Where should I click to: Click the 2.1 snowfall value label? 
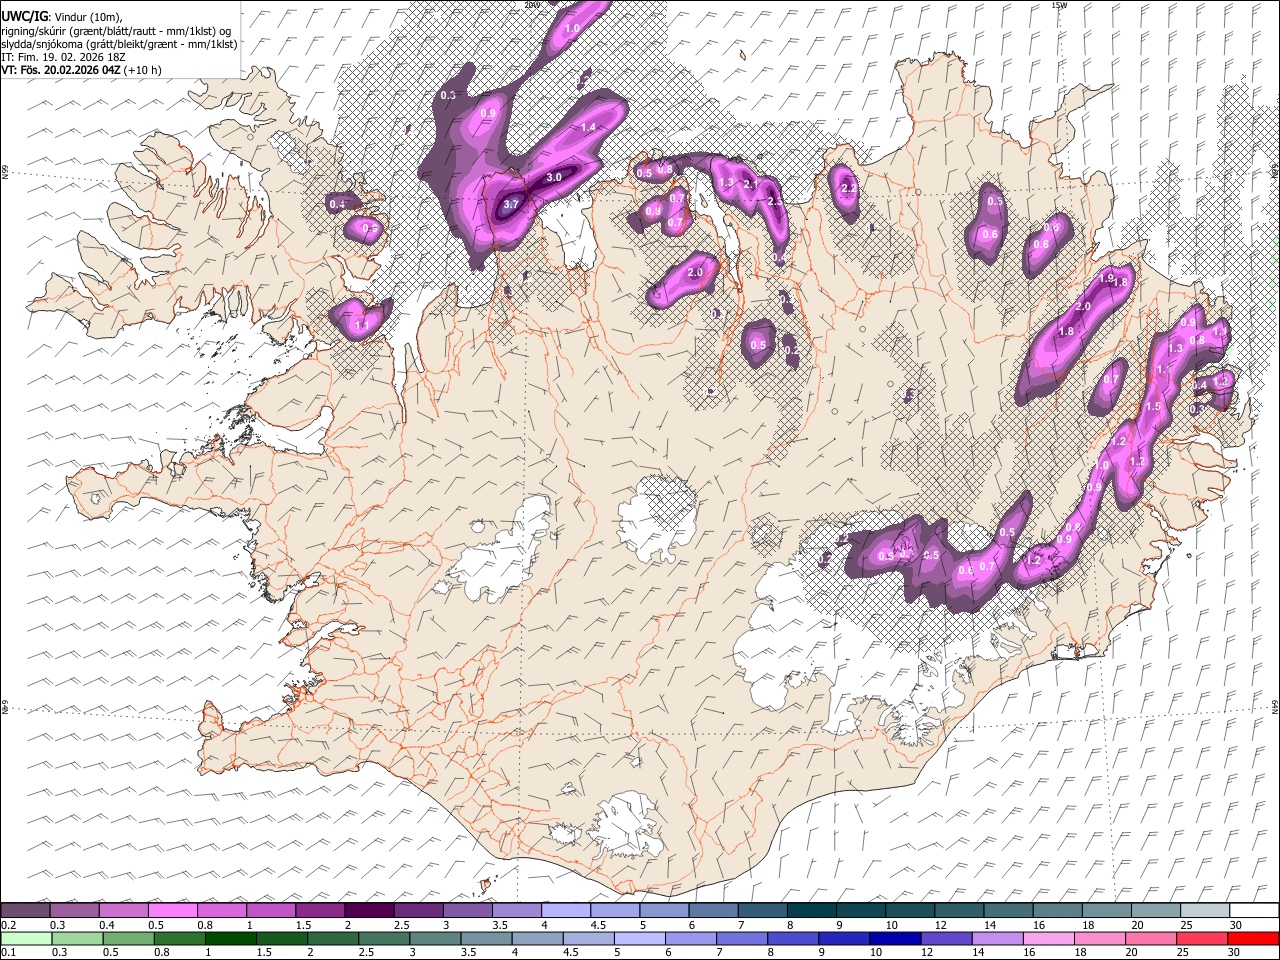(x=752, y=184)
